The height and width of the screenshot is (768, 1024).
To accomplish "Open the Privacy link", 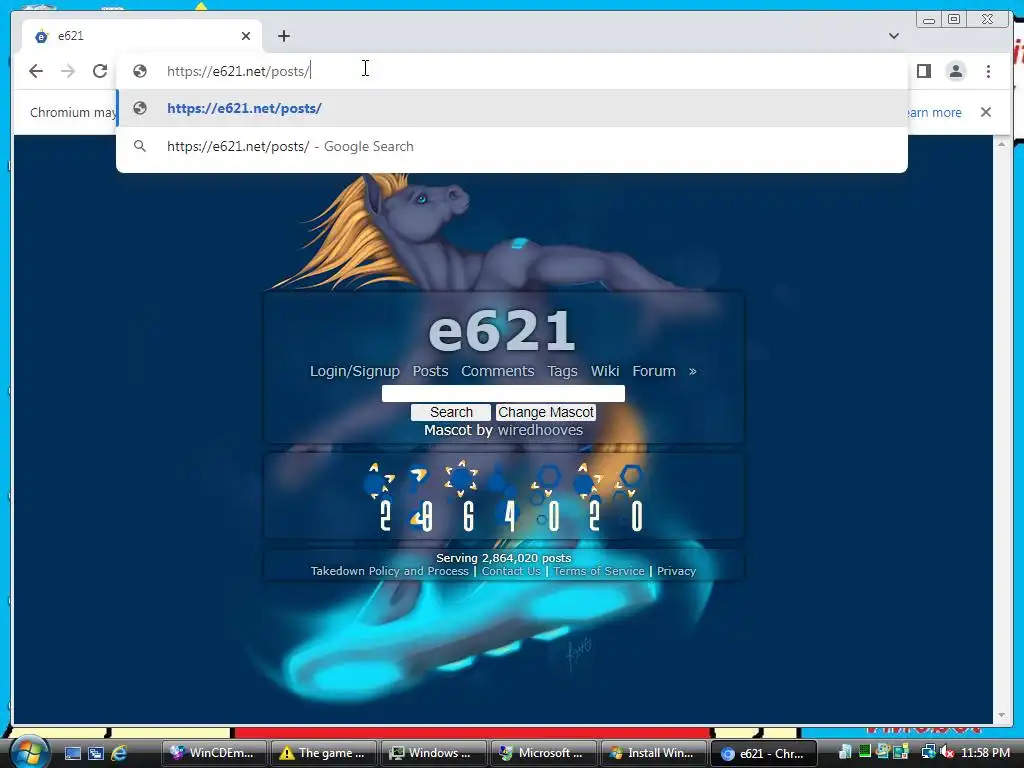I will 676,571.
